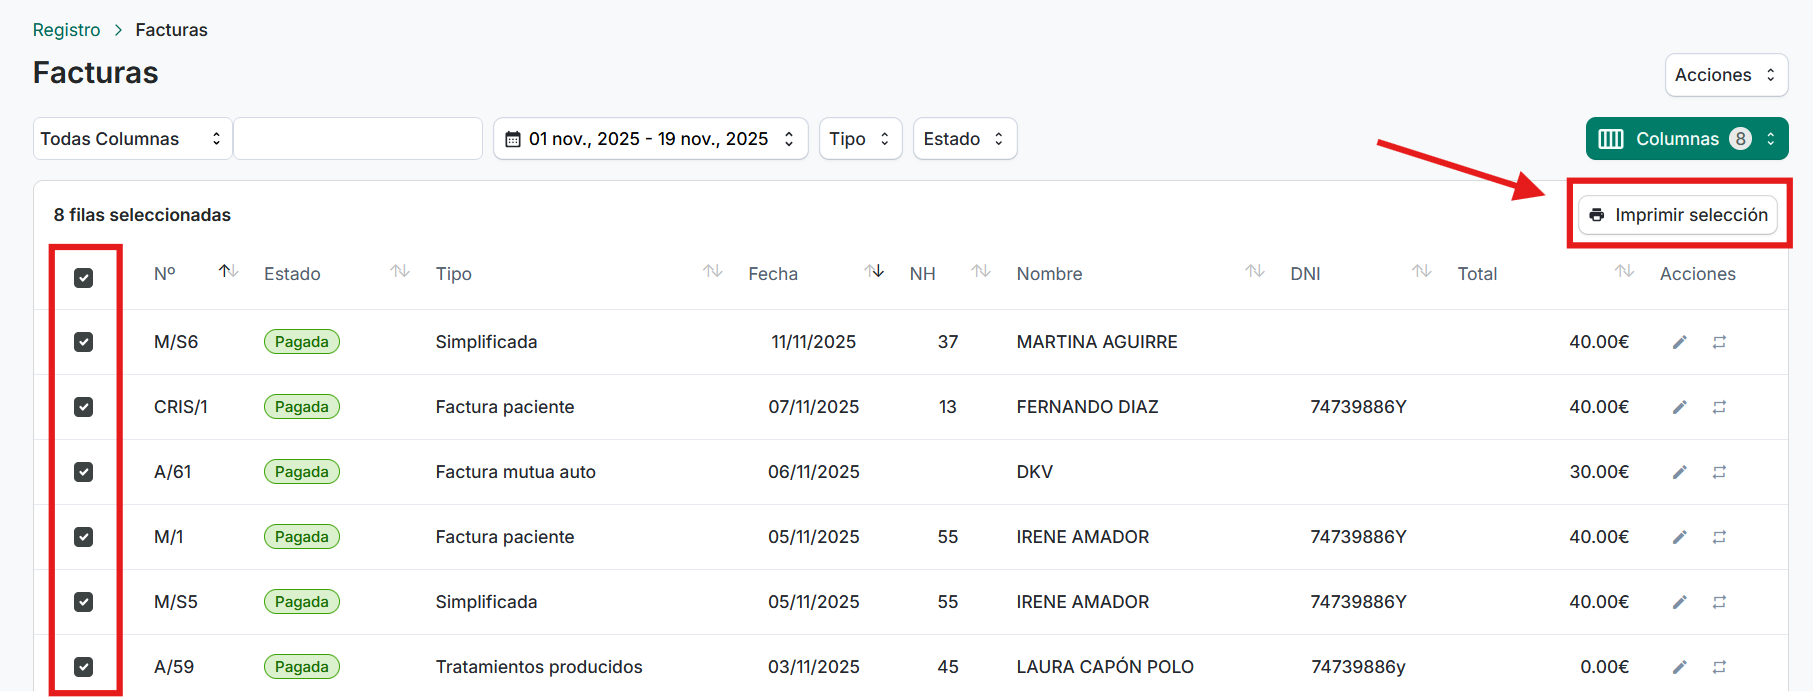This screenshot has width=1813, height=697.
Task: Open the Acciones menu at top right
Action: tap(1725, 75)
